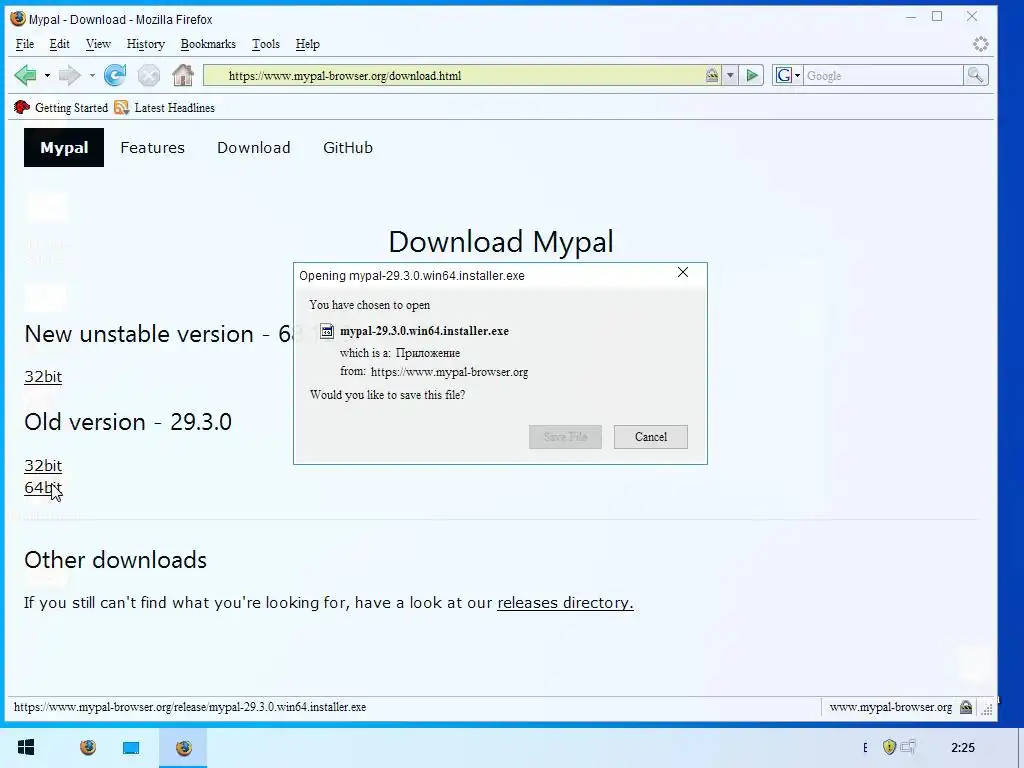Click the status bar security lock icon
The height and width of the screenshot is (768, 1024).
coord(966,707)
